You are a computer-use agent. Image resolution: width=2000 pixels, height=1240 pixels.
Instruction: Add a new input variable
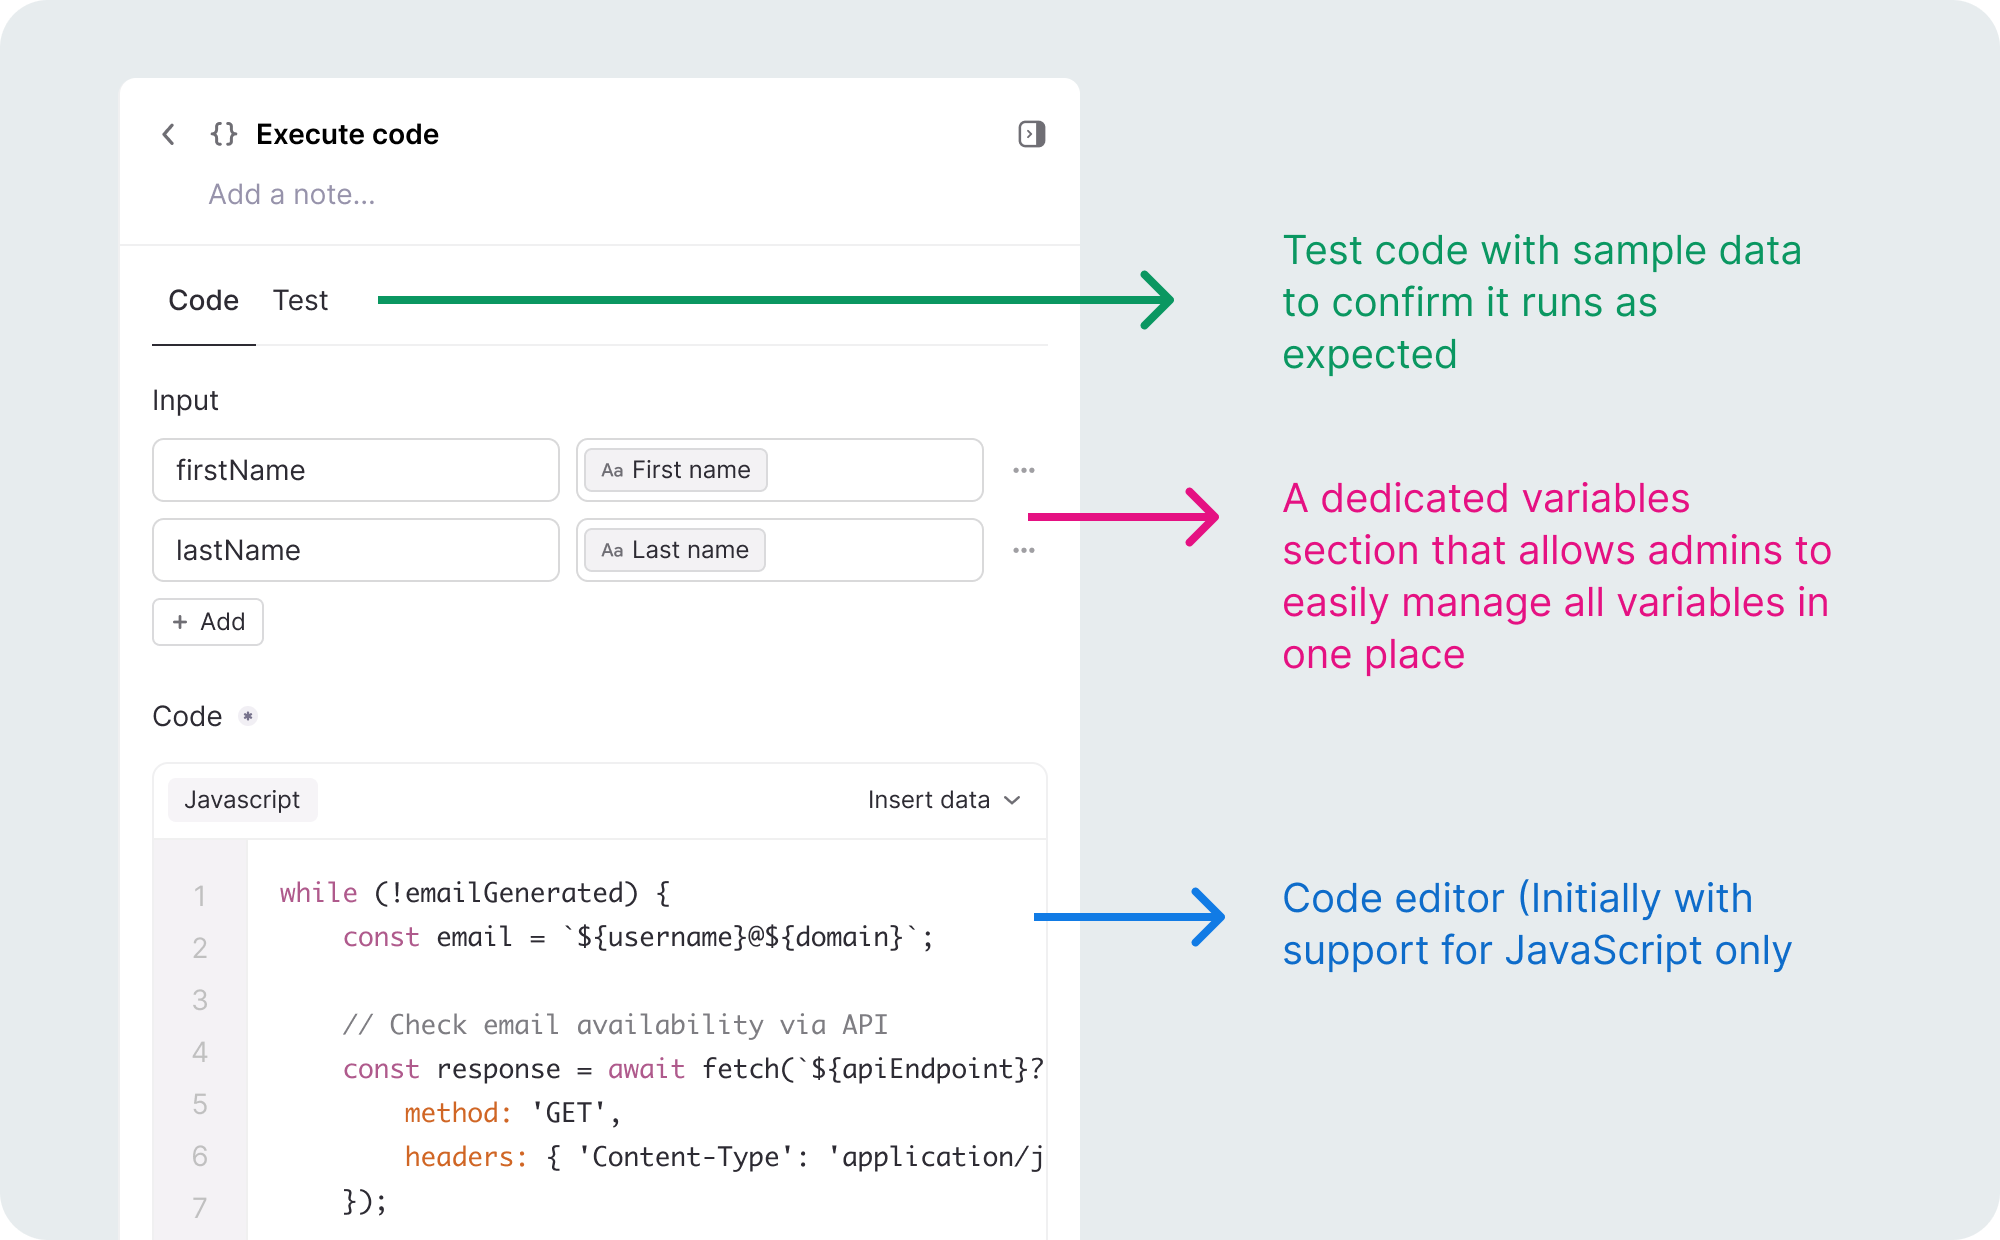(x=208, y=622)
